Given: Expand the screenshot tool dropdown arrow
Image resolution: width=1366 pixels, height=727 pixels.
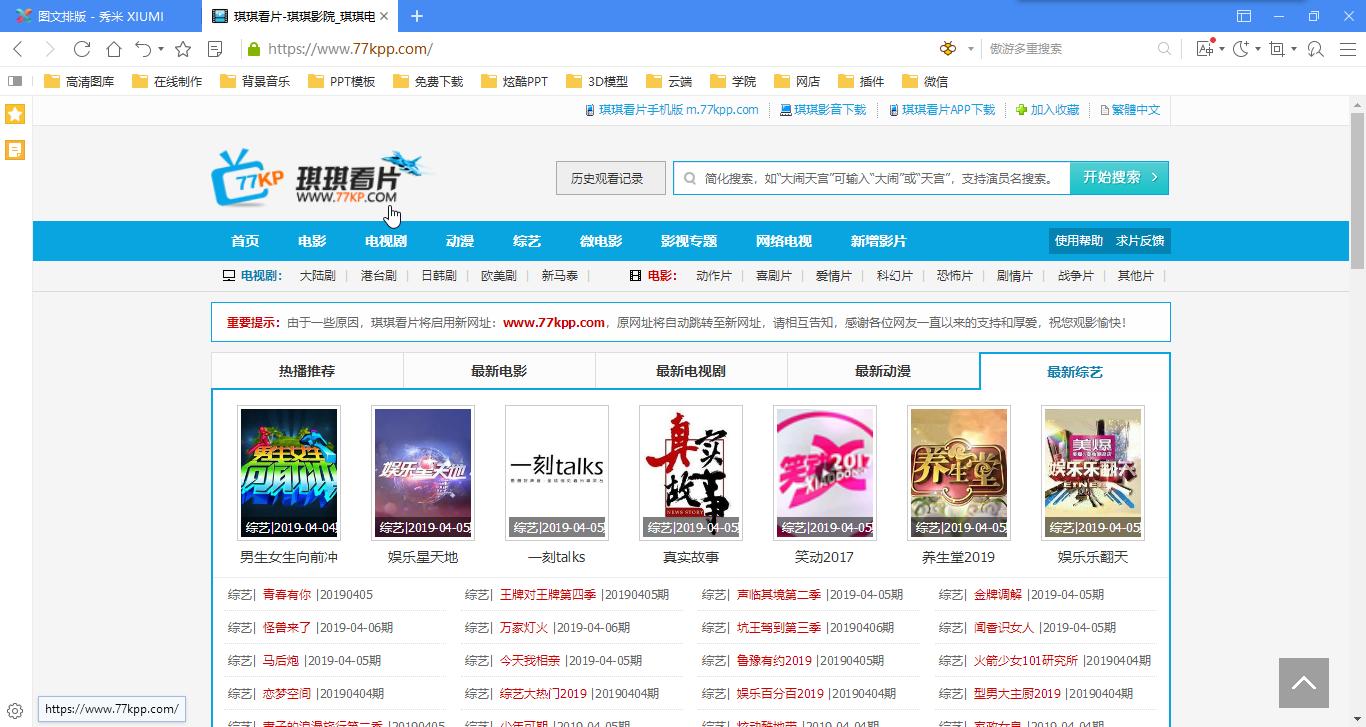Looking at the screenshot, I should tap(1293, 48).
